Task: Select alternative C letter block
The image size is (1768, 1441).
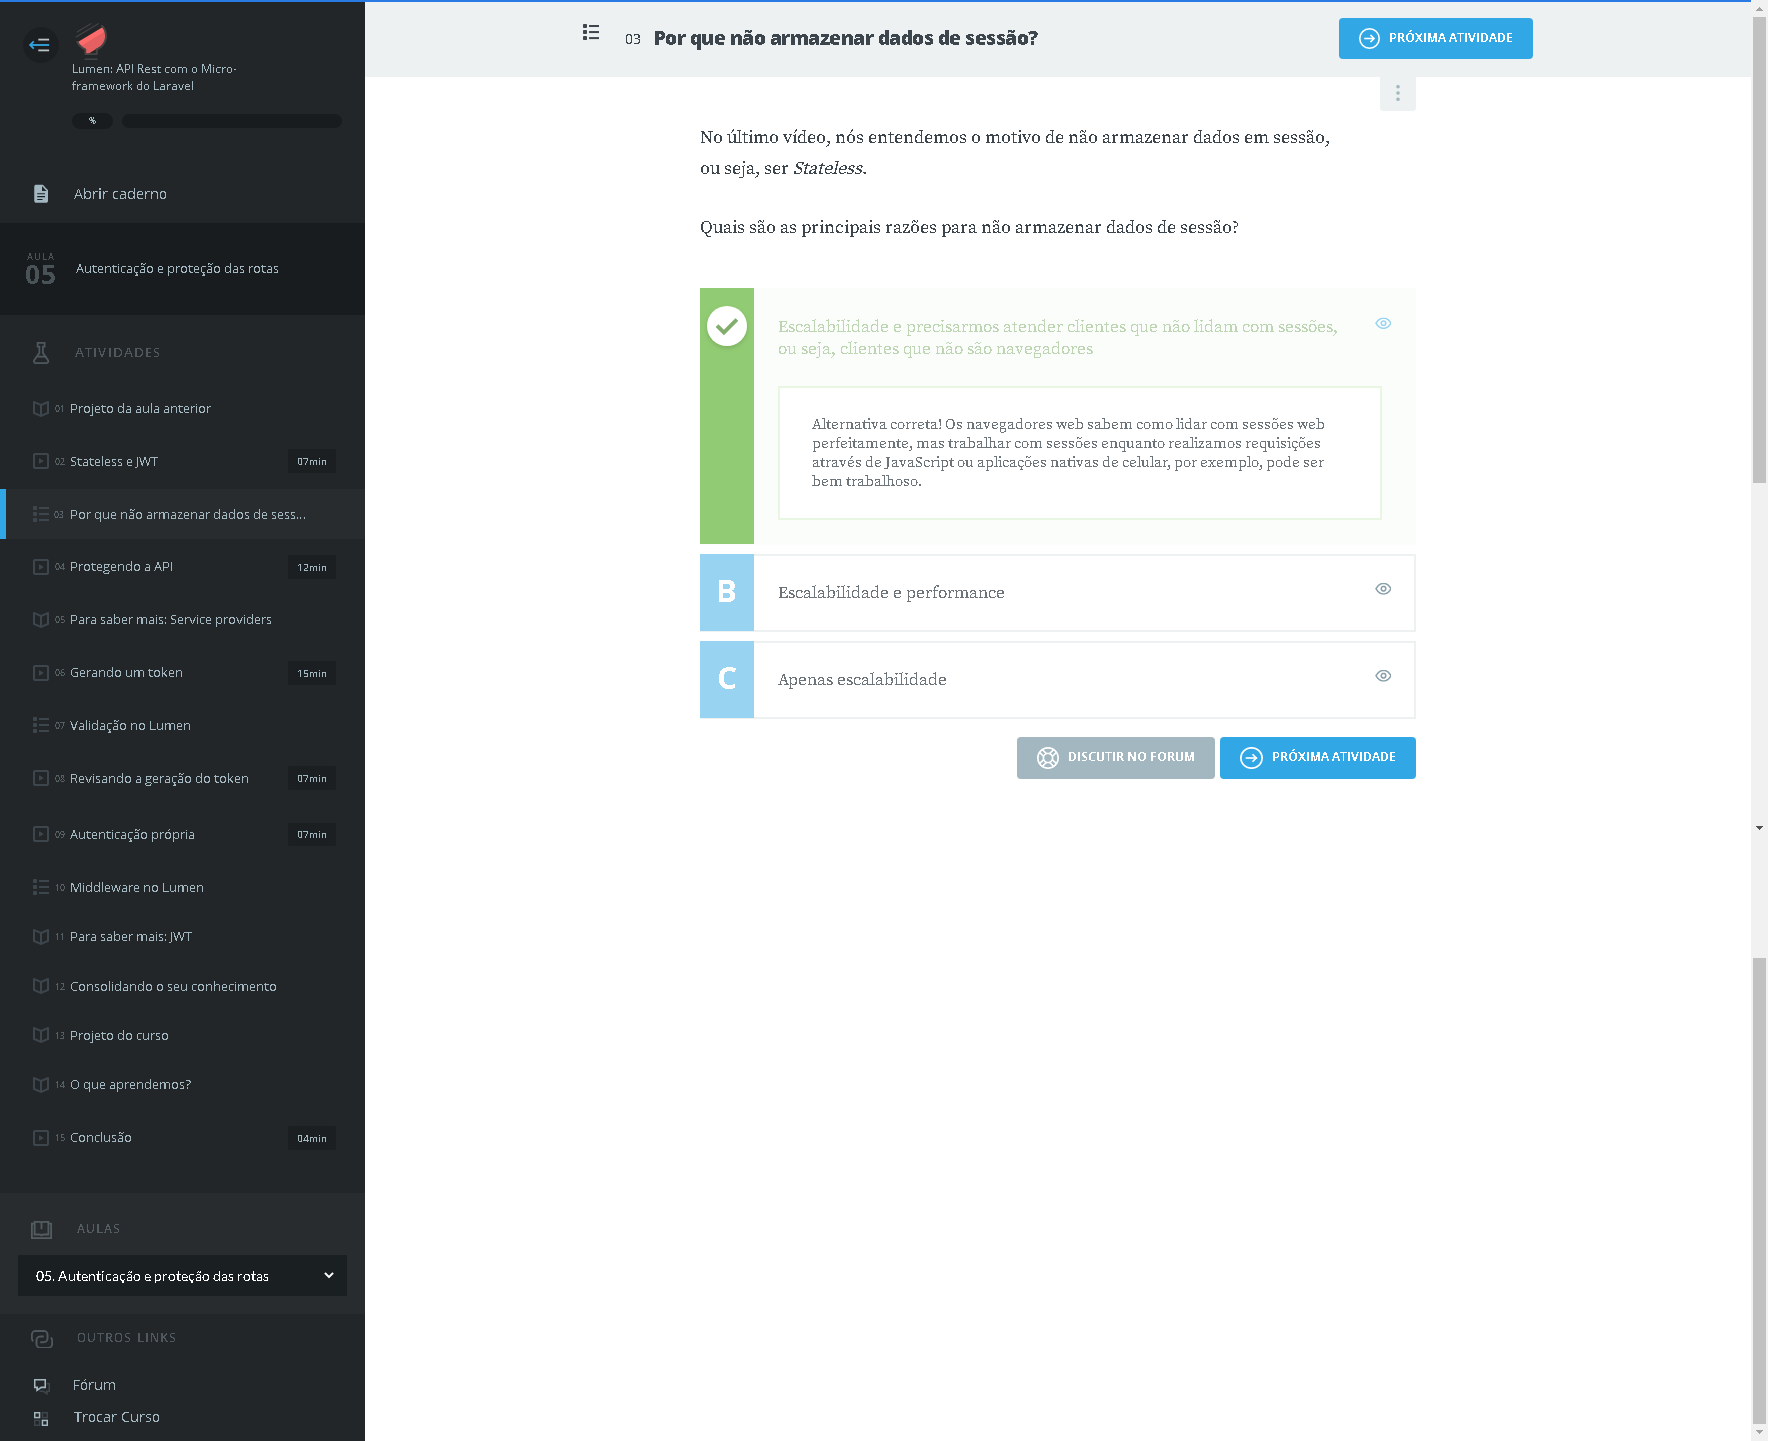Action: (x=727, y=679)
